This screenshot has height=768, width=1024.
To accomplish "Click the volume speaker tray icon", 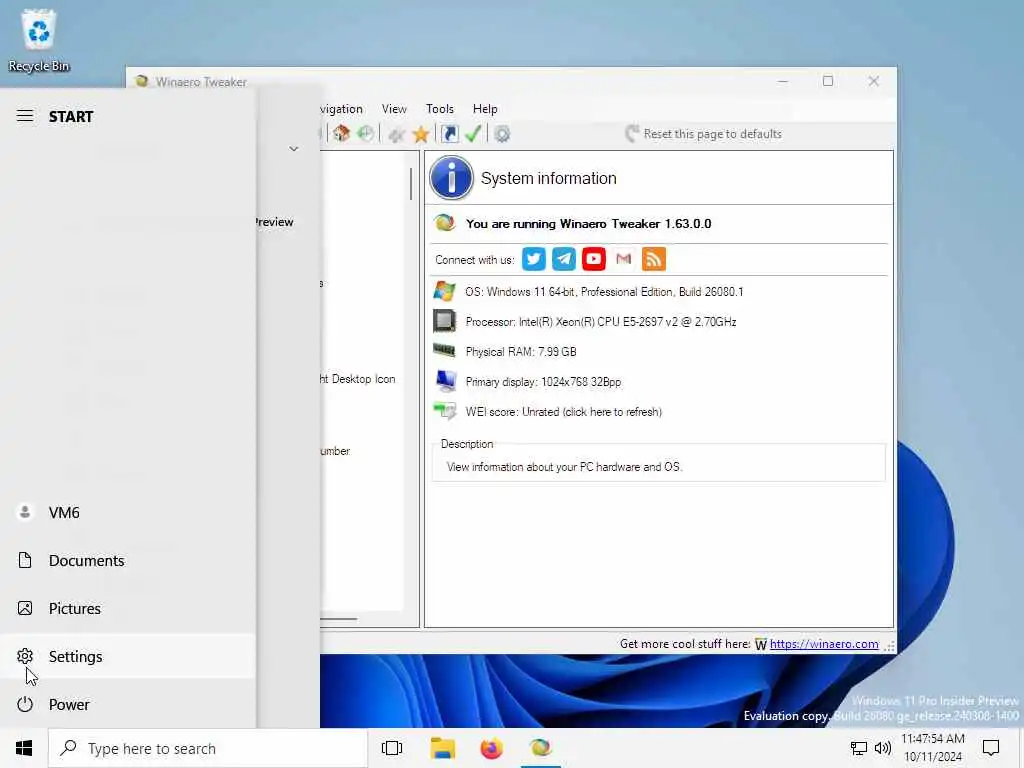I will click(x=883, y=748).
